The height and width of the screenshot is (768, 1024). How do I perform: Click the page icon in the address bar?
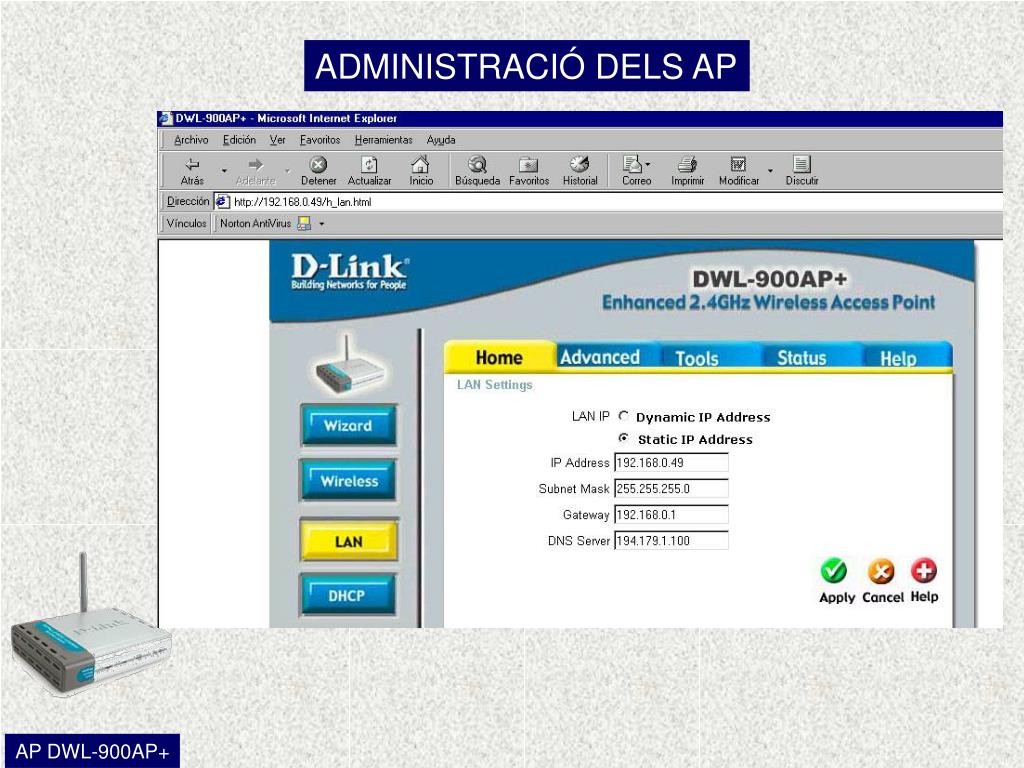click(222, 201)
